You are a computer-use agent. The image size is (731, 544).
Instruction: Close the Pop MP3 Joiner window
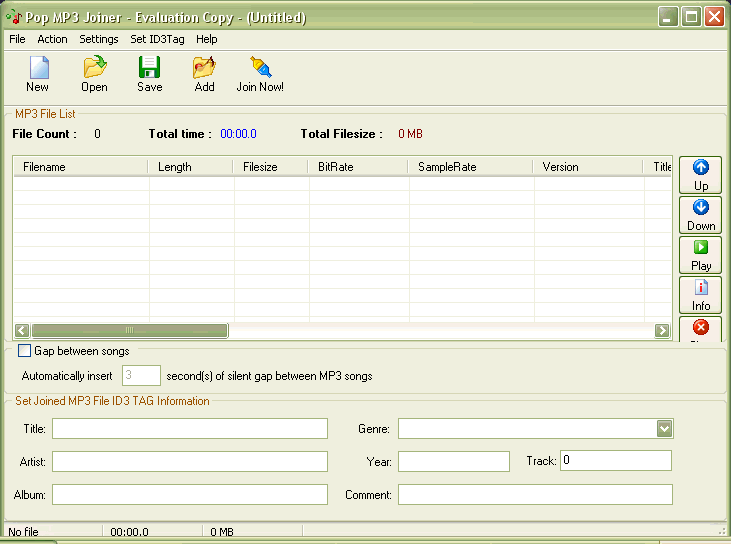tap(714, 17)
